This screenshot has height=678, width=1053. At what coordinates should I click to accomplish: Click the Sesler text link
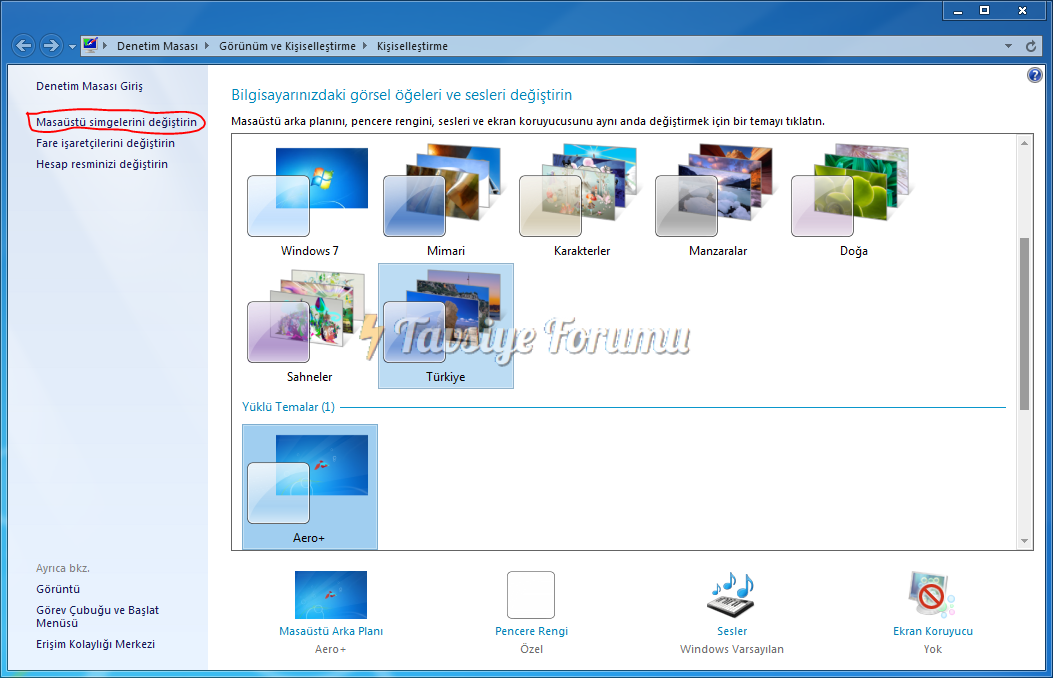732,631
